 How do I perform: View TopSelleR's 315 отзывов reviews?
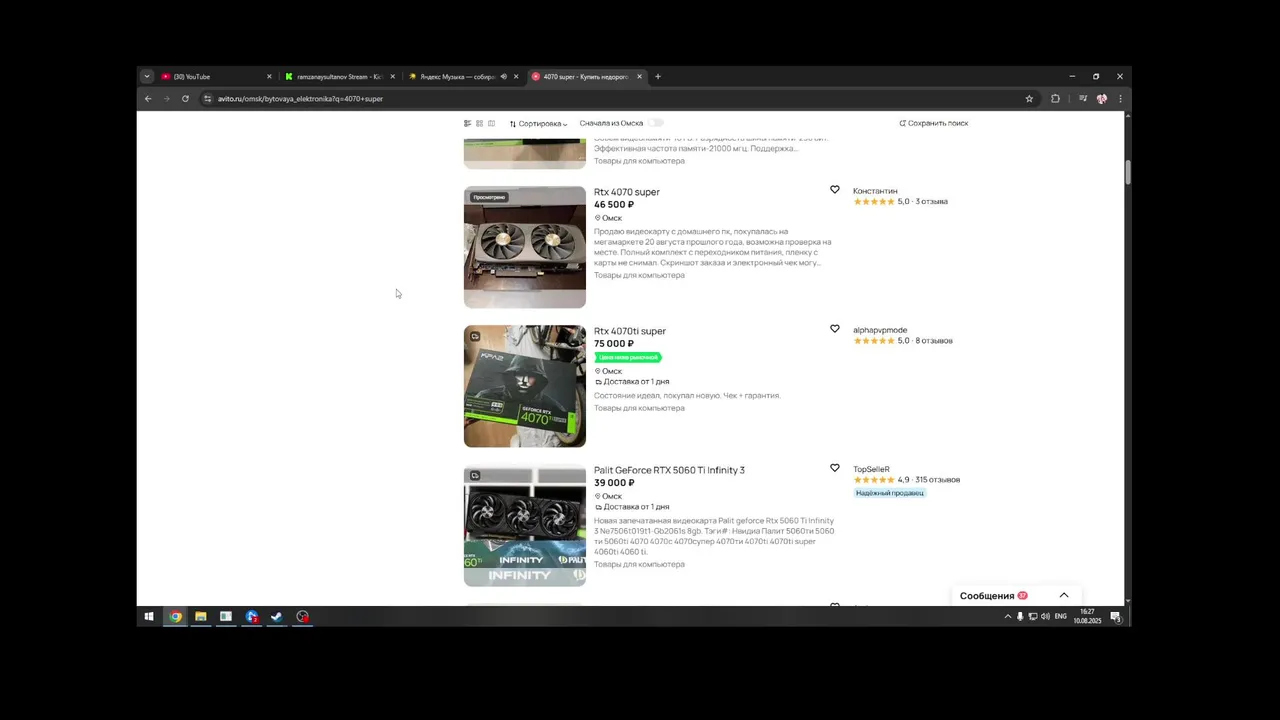(x=938, y=480)
